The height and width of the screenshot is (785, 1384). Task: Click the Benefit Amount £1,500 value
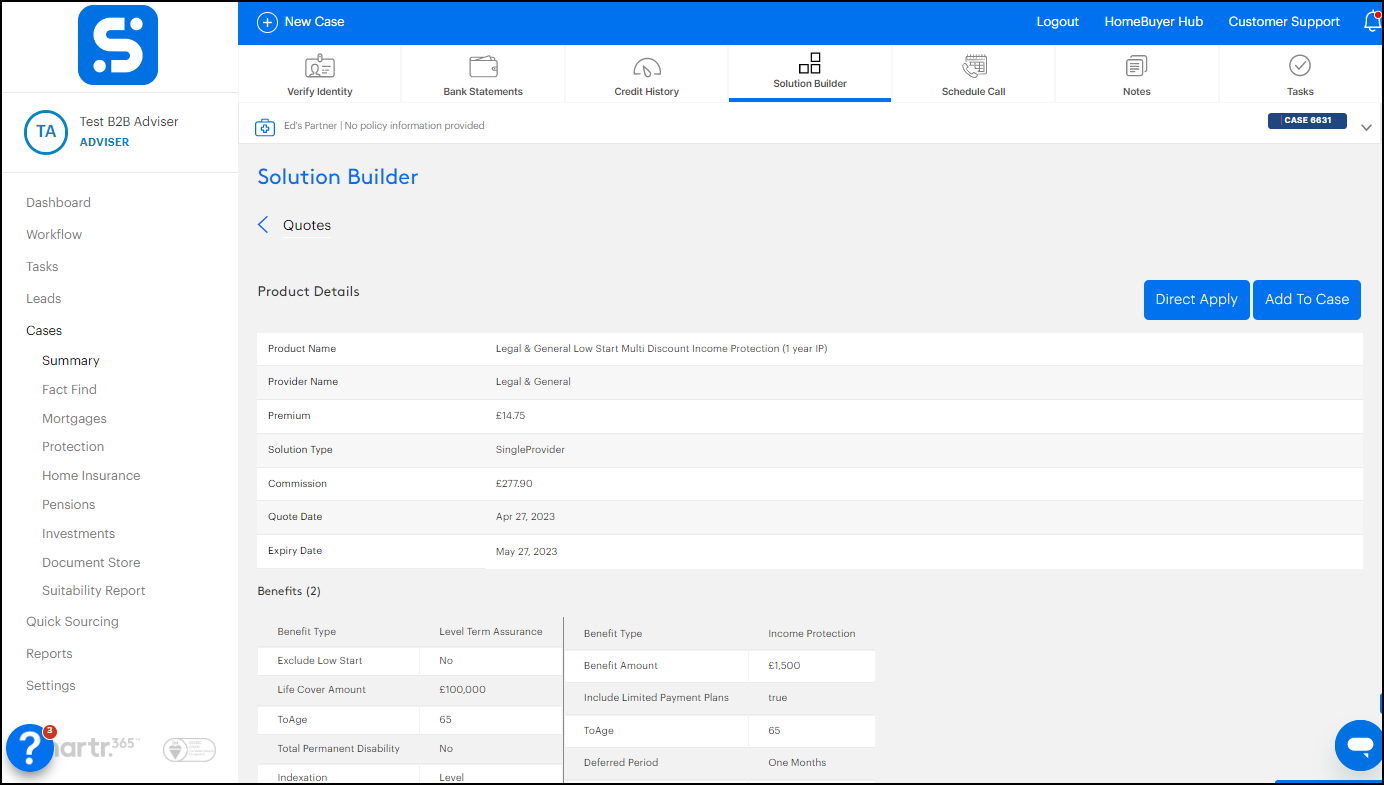784,666
